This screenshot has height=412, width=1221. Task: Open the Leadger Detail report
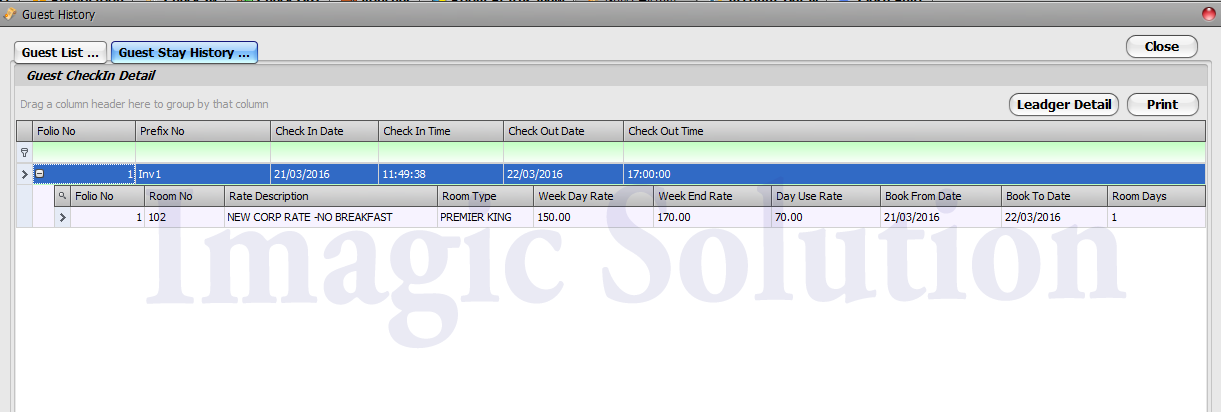pos(1064,104)
